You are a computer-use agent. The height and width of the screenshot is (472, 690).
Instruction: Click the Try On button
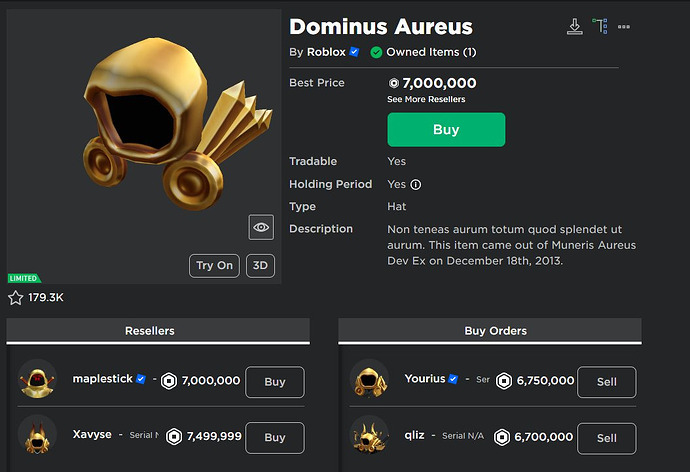point(214,265)
